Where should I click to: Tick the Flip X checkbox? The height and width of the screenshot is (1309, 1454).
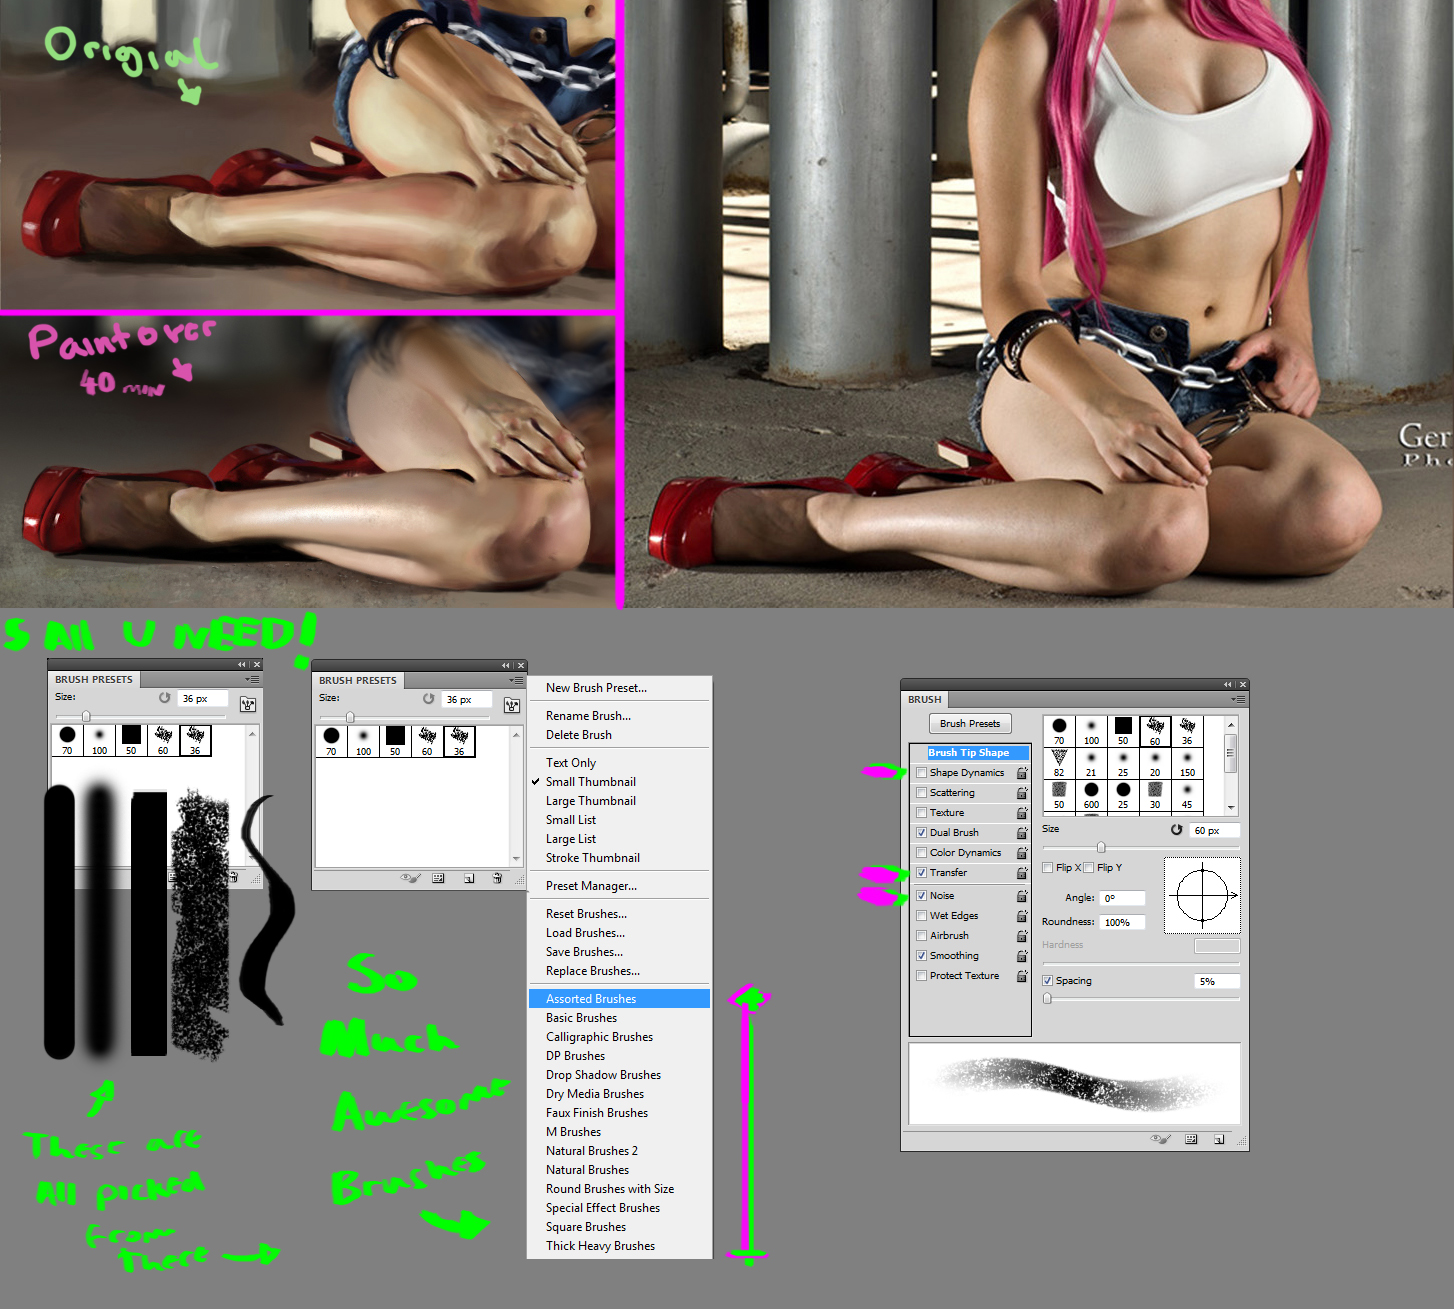click(1048, 868)
